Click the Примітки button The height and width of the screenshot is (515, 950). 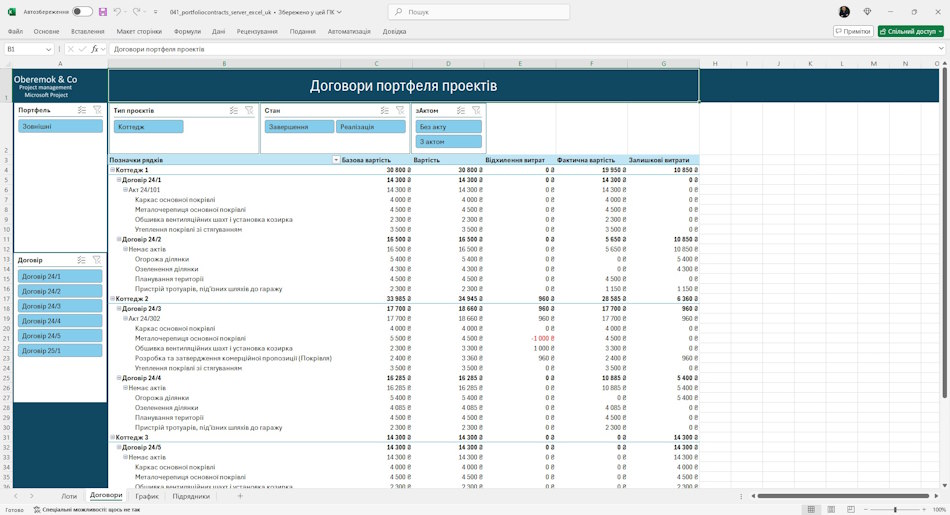coord(853,32)
